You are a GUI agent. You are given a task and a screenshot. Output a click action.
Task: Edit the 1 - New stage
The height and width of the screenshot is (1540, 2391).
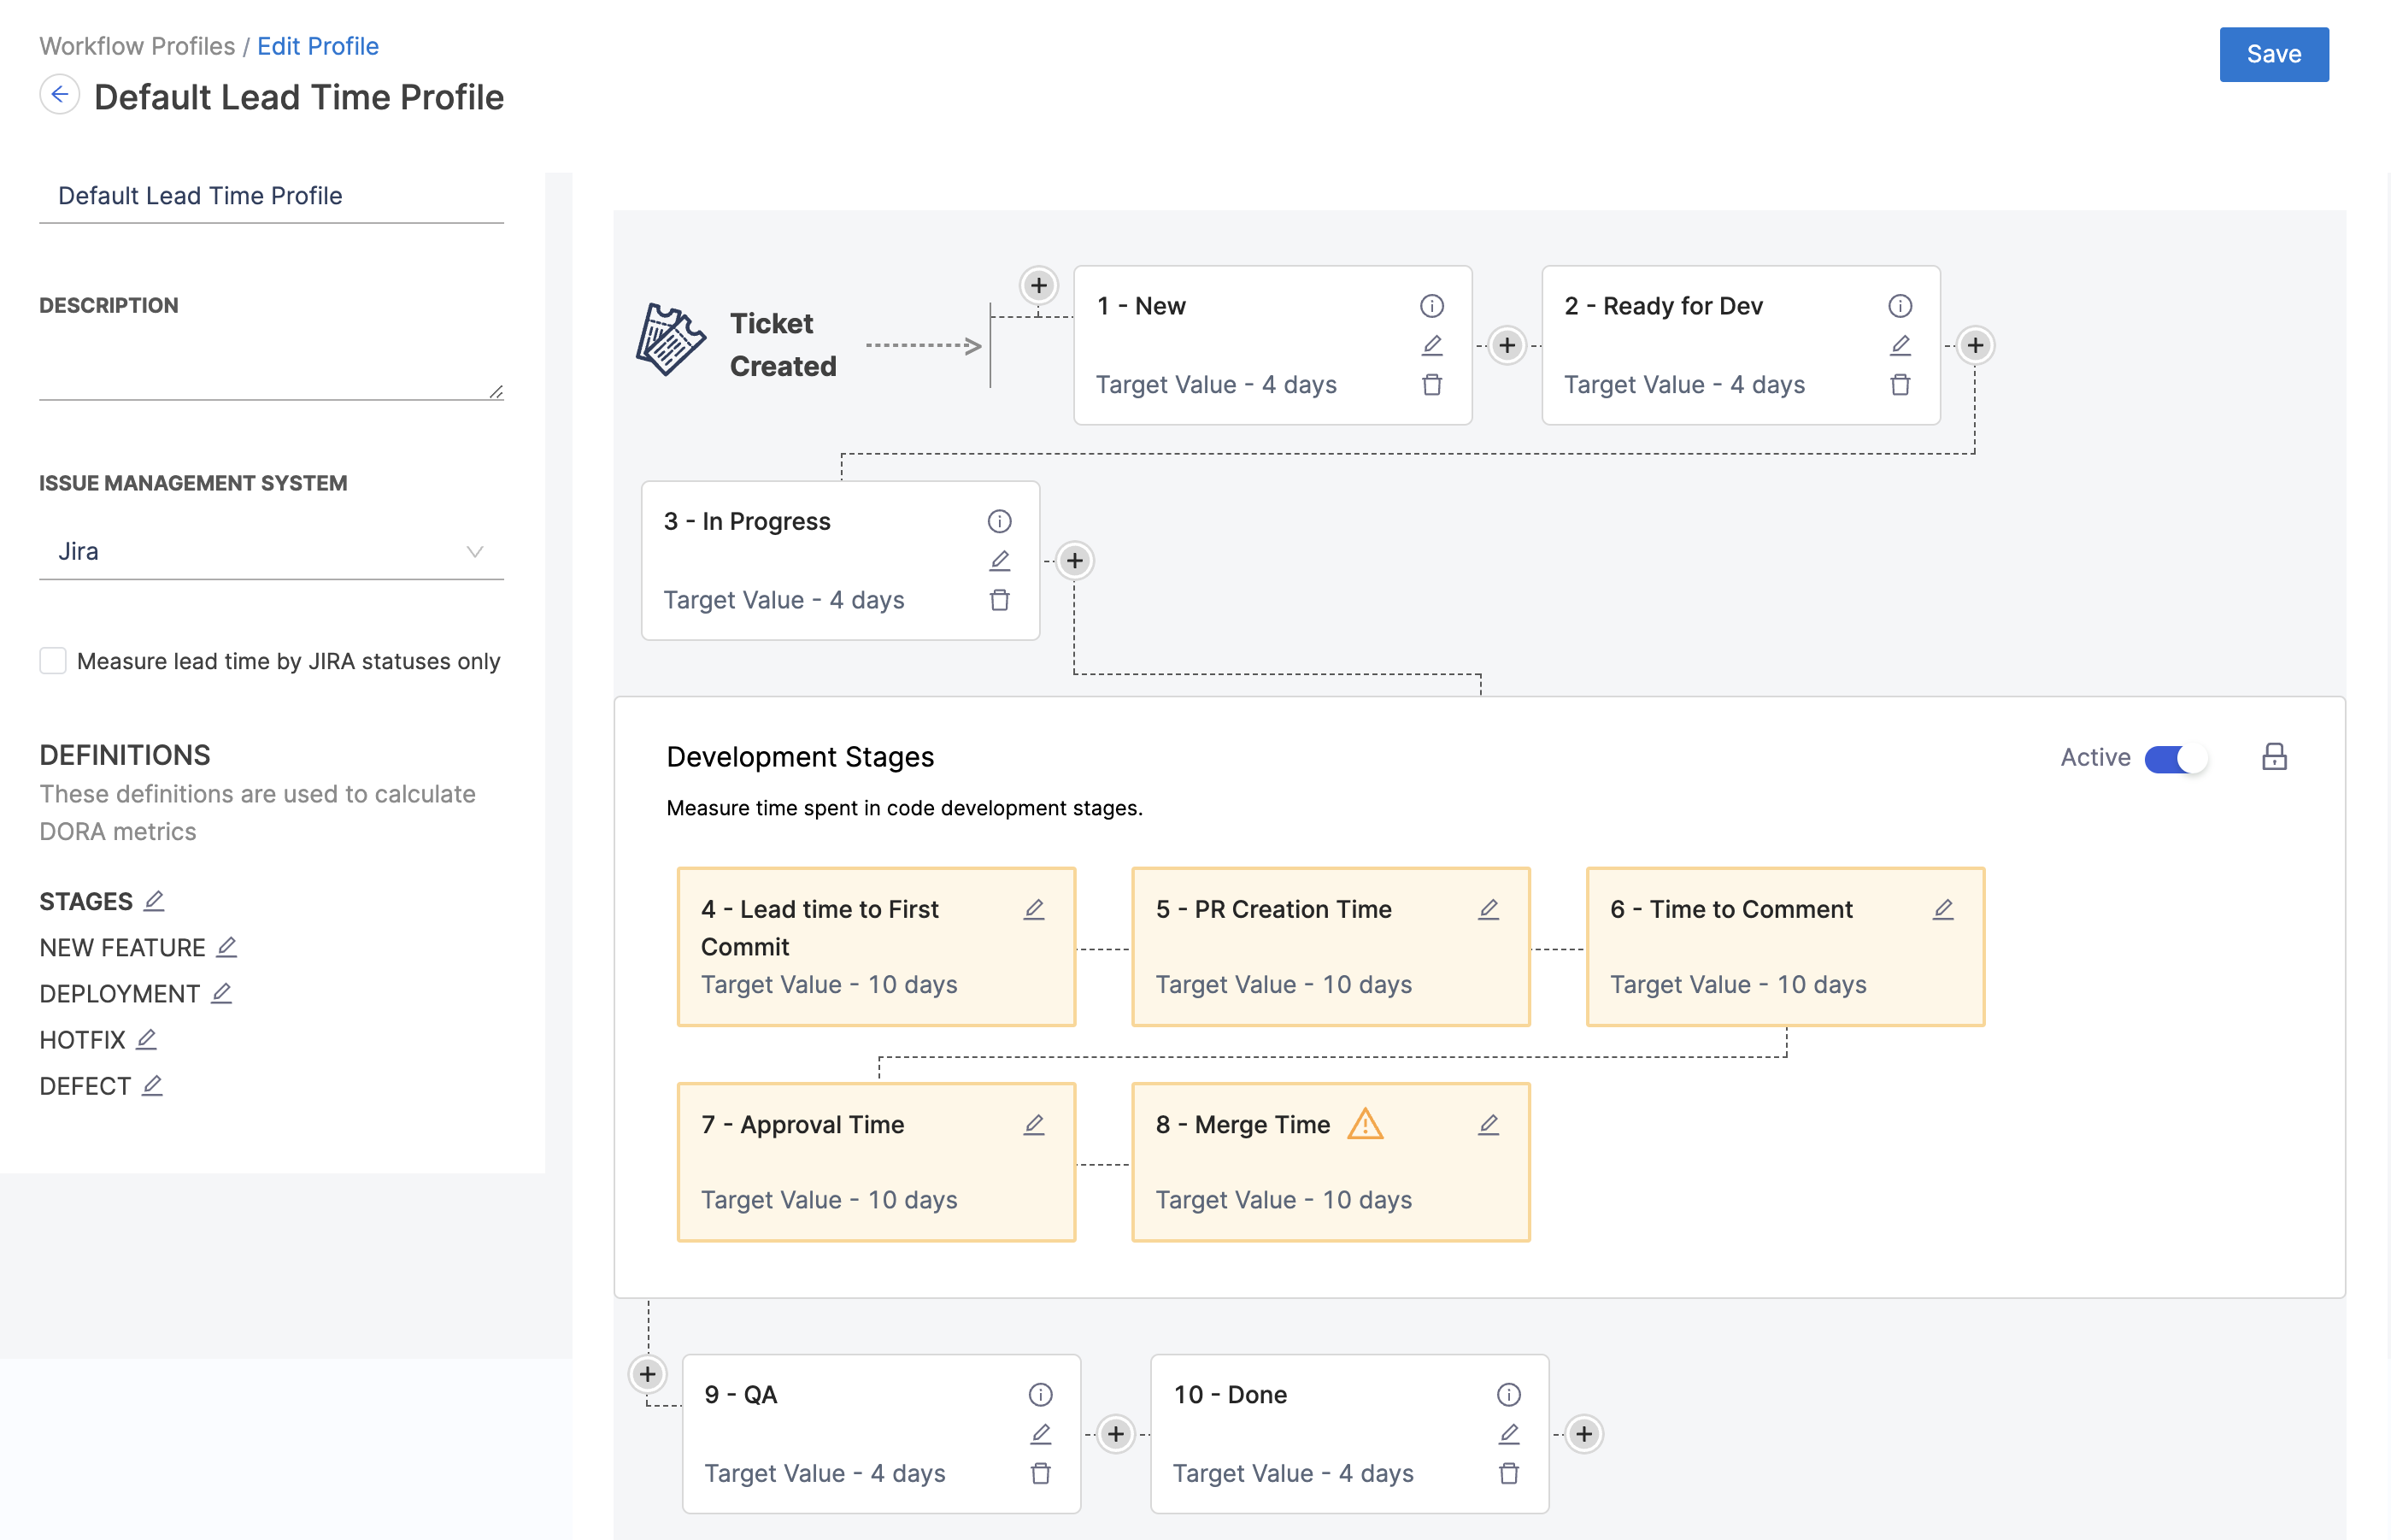(x=1431, y=345)
